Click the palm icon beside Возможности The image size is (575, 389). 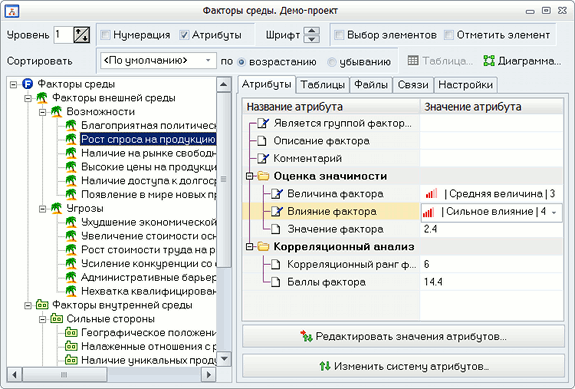coord(56,111)
